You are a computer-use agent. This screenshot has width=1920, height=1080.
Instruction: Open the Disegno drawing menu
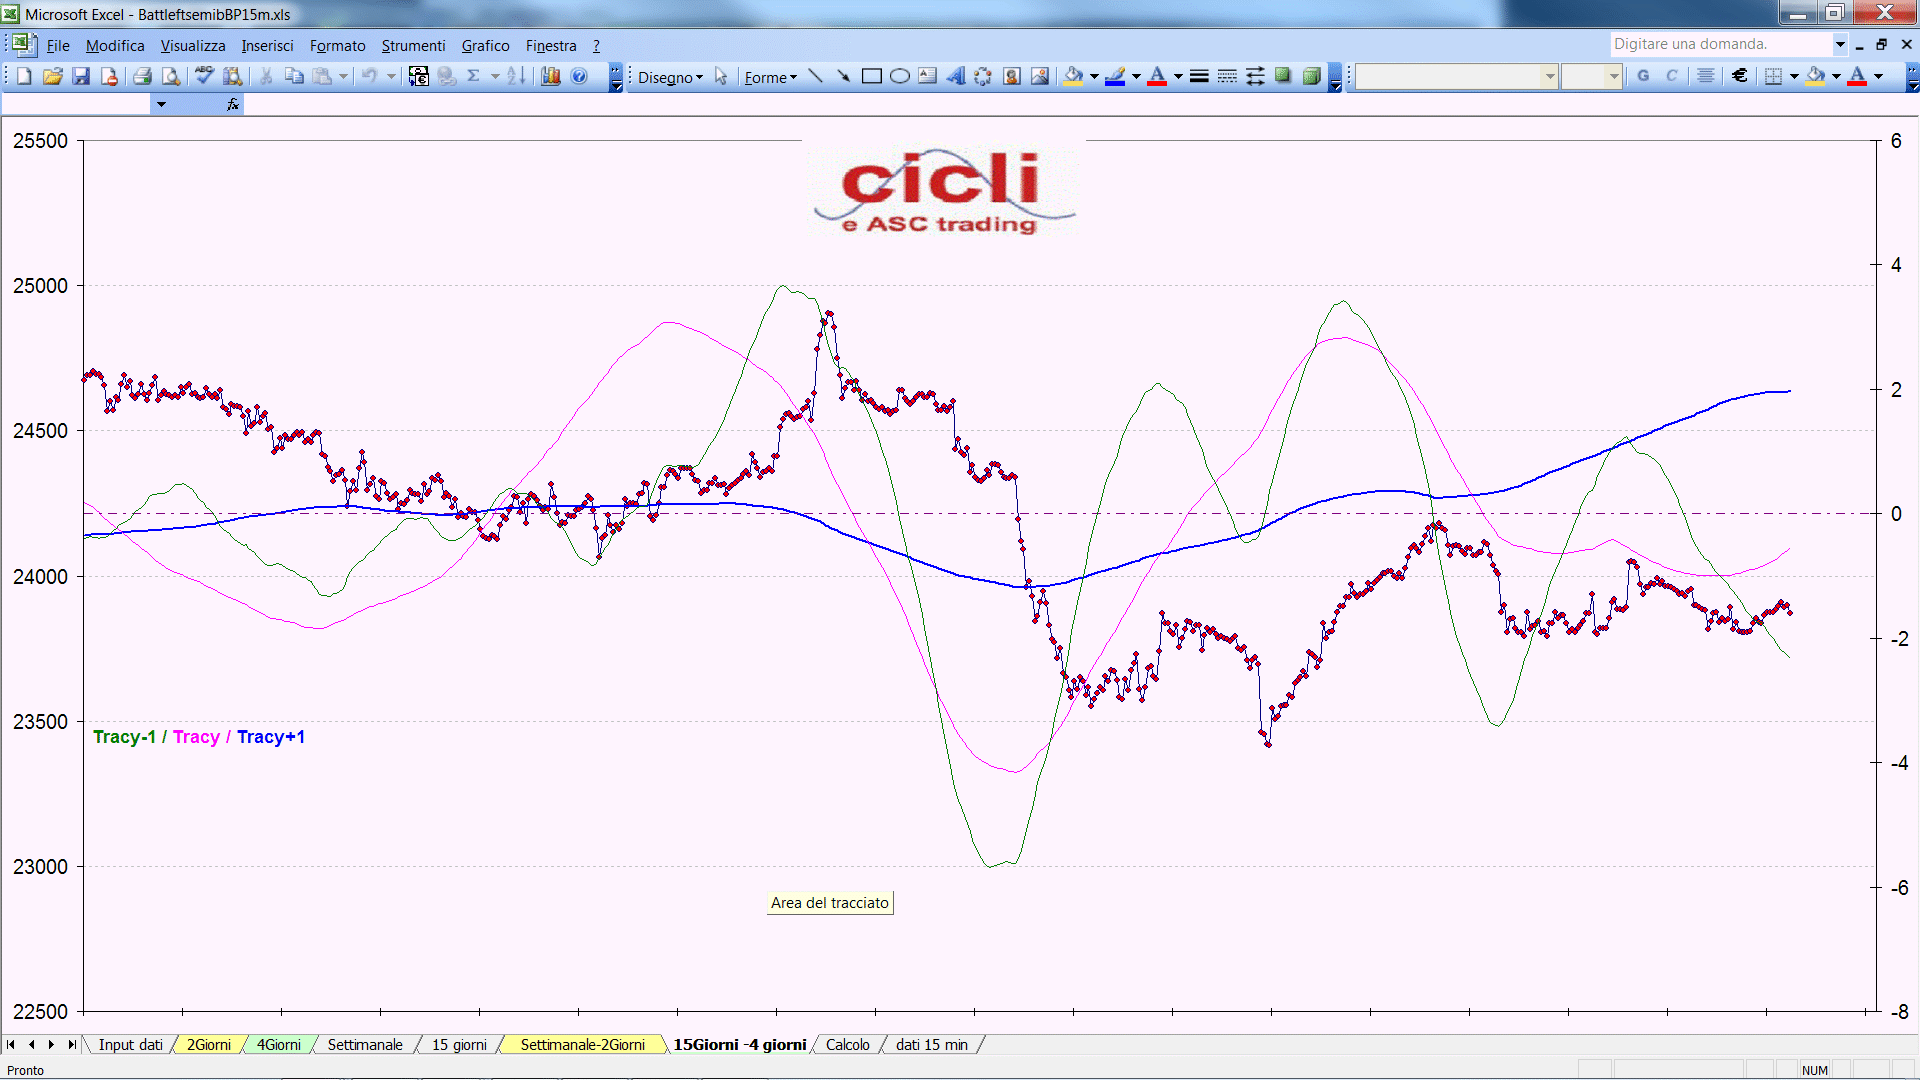(670, 77)
